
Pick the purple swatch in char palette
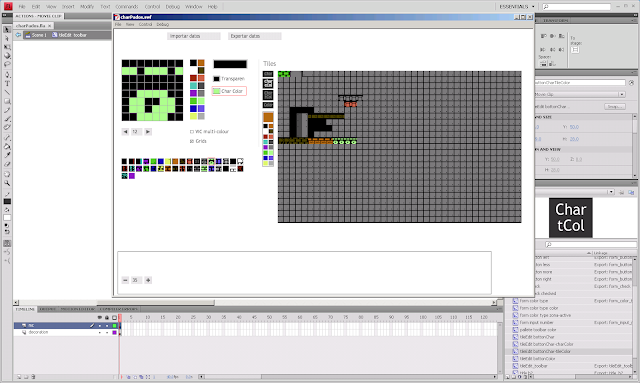[193, 94]
